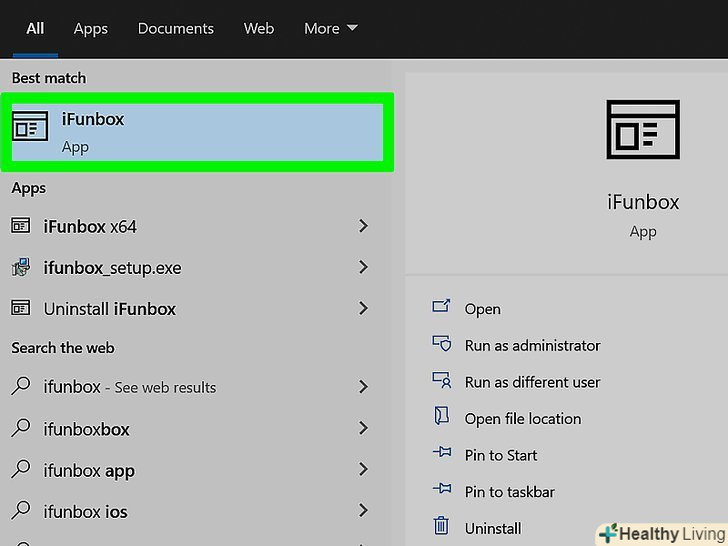Open the More filter dropdown
The width and height of the screenshot is (728, 546).
point(330,29)
